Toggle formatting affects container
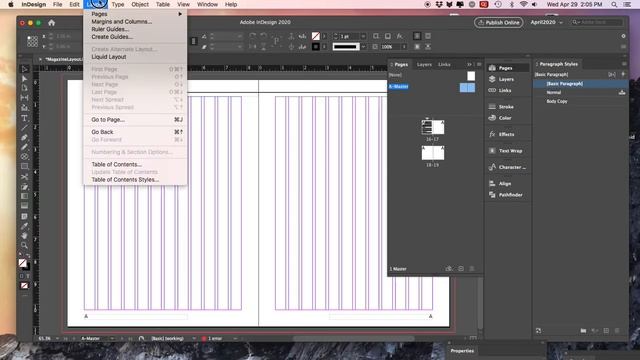Viewport: 640px width, 360px height. (22, 276)
